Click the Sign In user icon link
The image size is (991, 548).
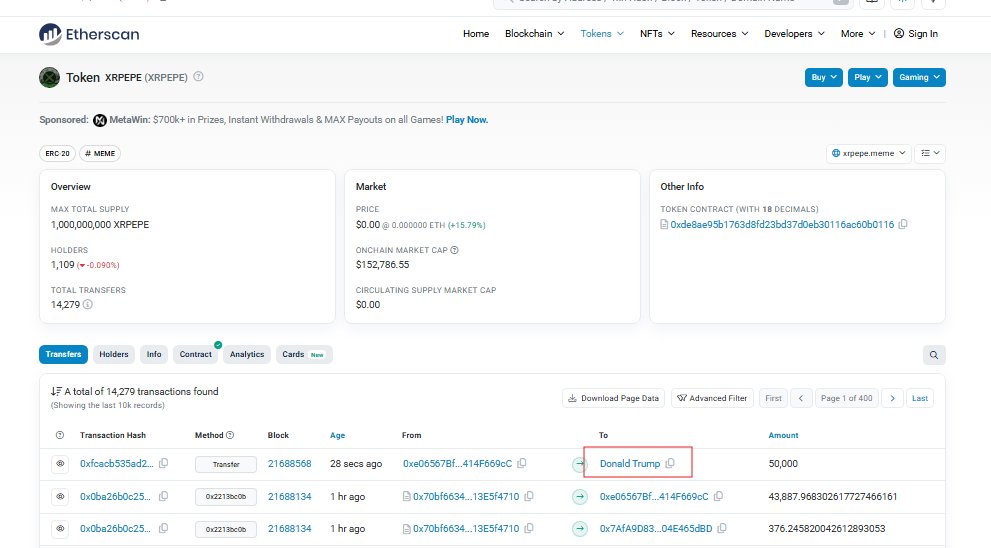tap(916, 34)
